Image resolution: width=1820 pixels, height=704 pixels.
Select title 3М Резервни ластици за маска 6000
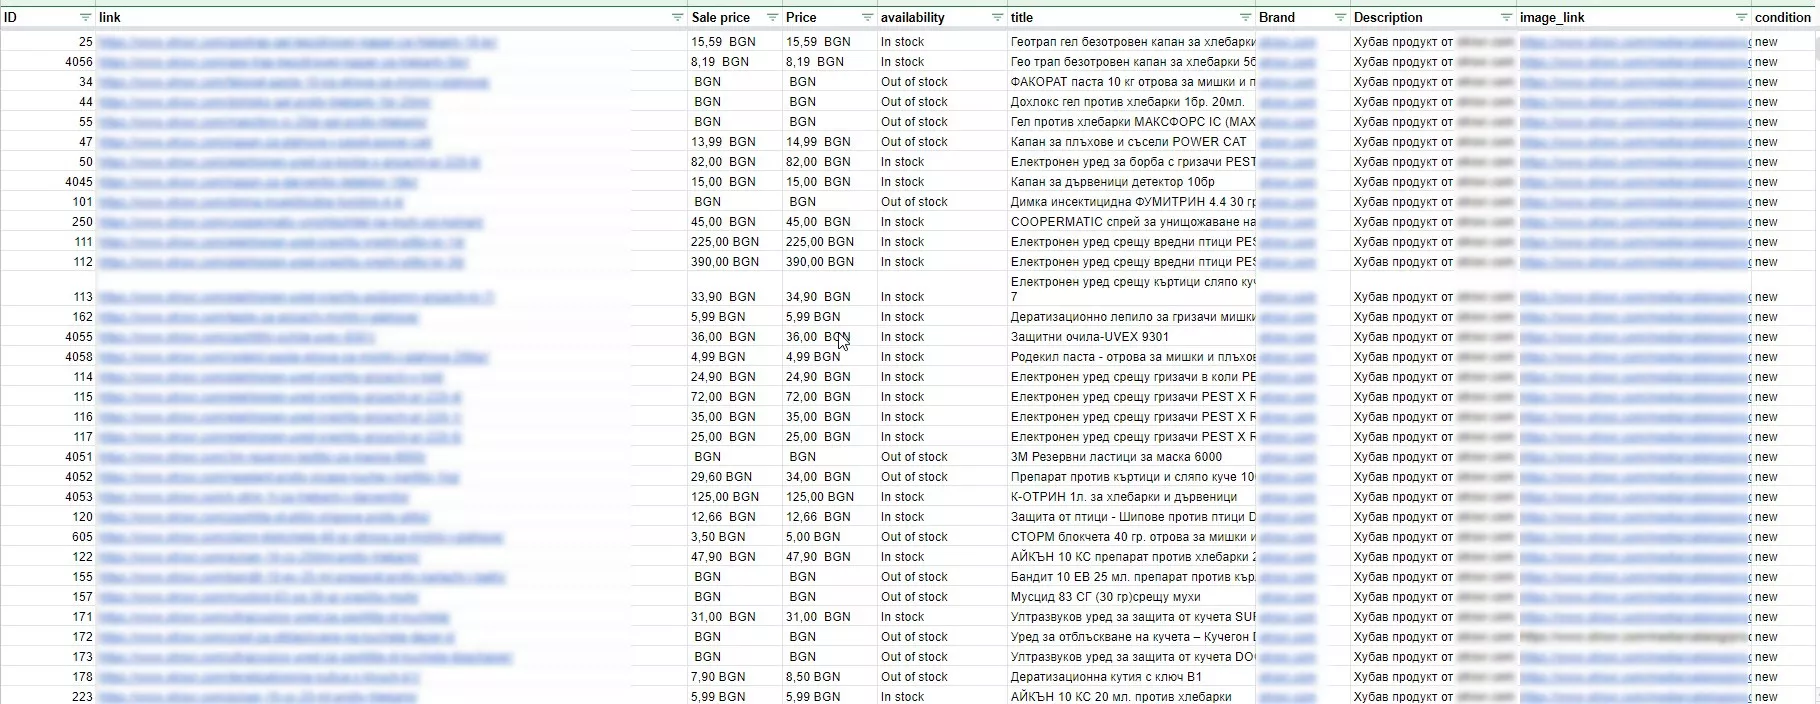click(x=1116, y=457)
